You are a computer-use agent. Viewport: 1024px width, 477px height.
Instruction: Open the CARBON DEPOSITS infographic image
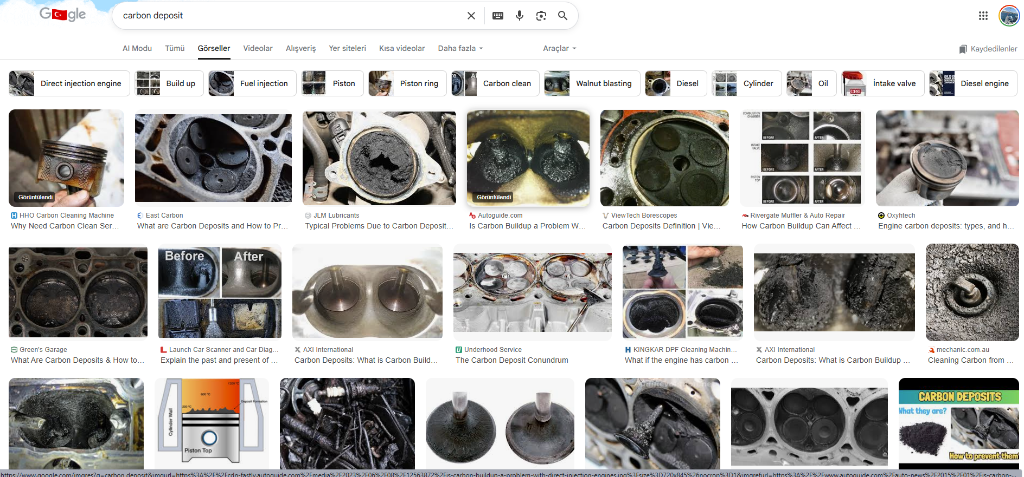coord(959,423)
